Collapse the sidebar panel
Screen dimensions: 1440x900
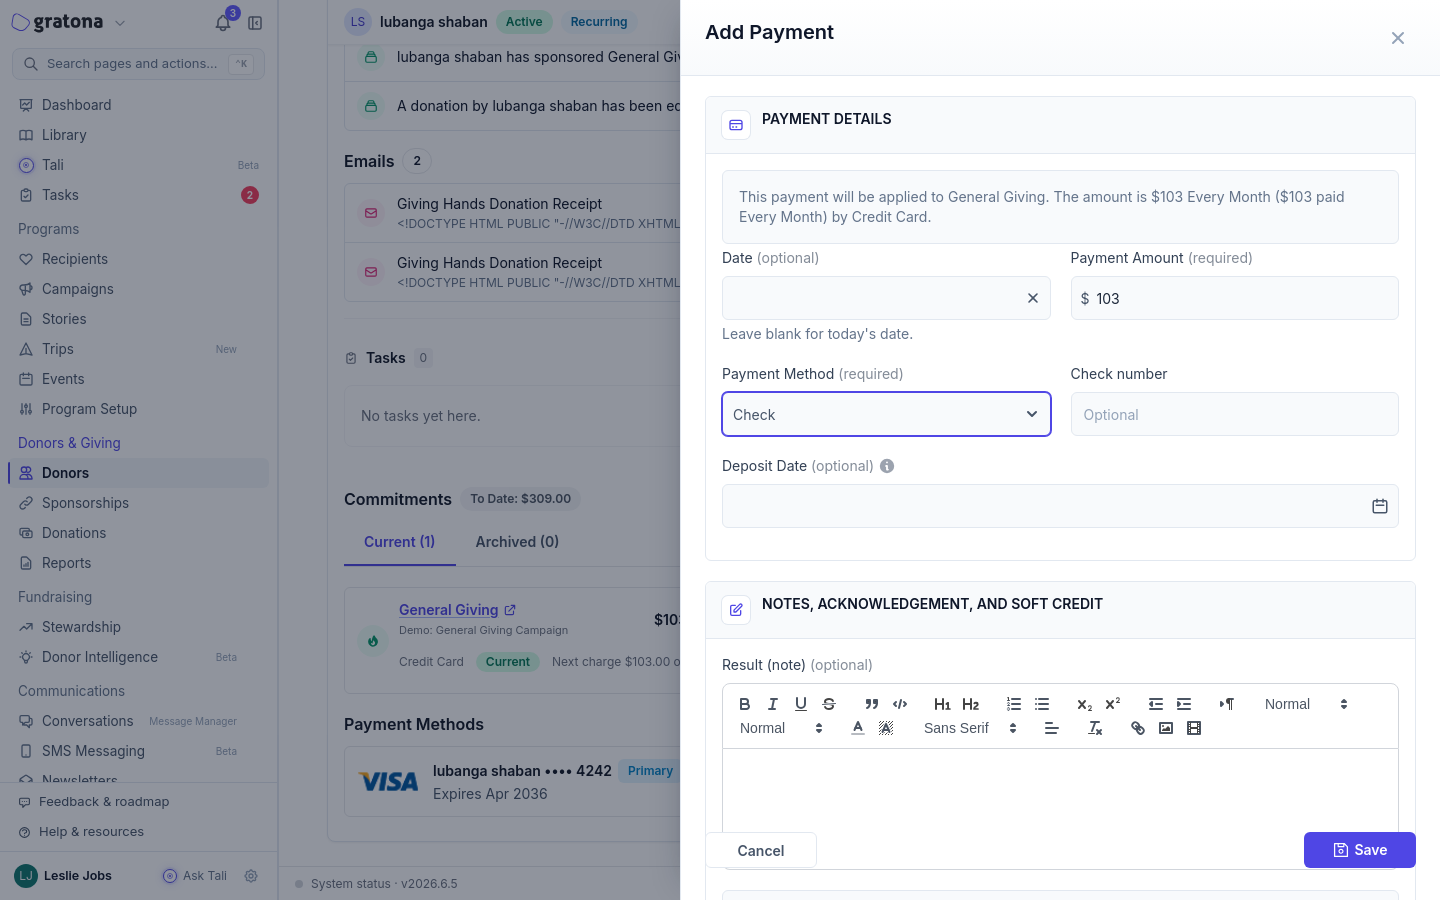pyautogui.click(x=255, y=23)
